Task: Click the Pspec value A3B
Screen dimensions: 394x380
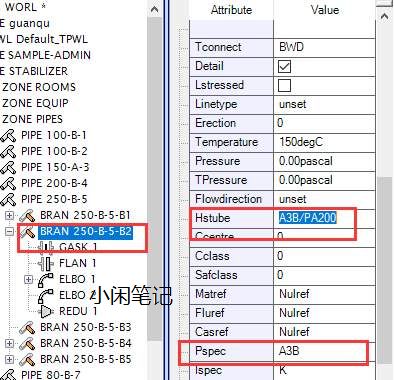Action: tap(289, 351)
